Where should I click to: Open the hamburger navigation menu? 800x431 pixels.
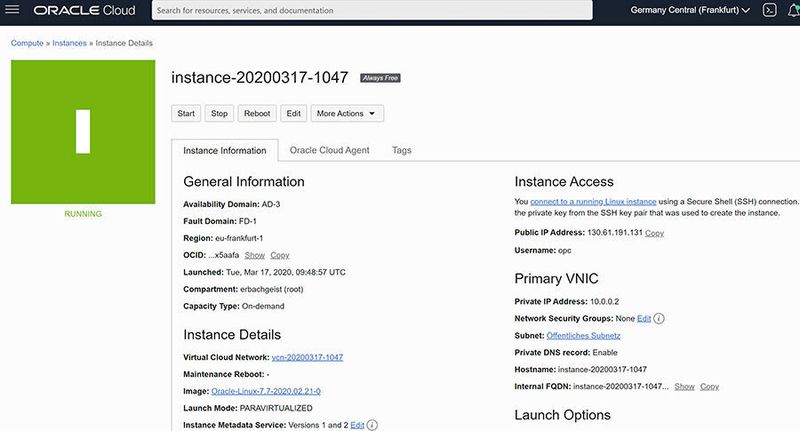click(x=14, y=11)
